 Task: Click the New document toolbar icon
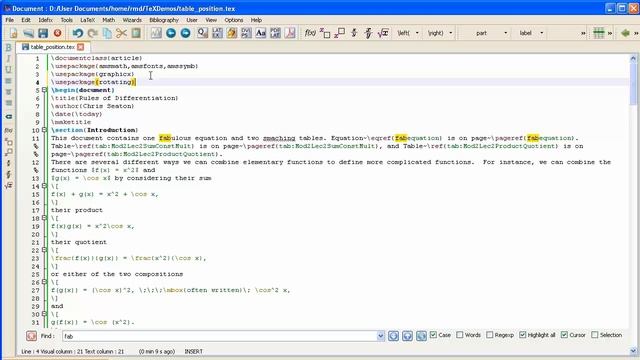[x=13, y=33]
